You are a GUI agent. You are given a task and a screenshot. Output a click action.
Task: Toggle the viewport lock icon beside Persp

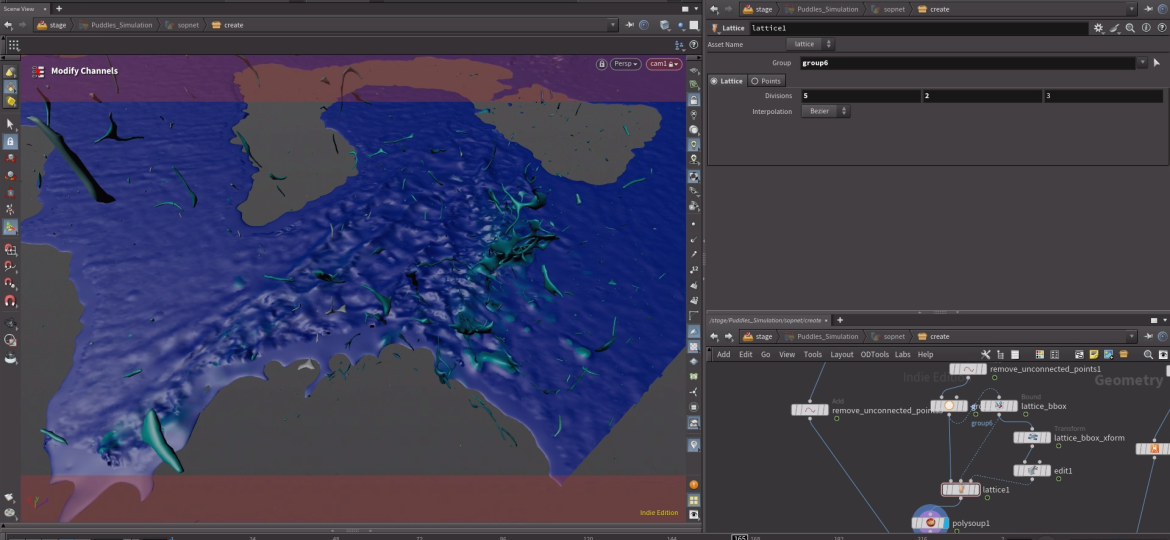pyautogui.click(x=601, y=64)
